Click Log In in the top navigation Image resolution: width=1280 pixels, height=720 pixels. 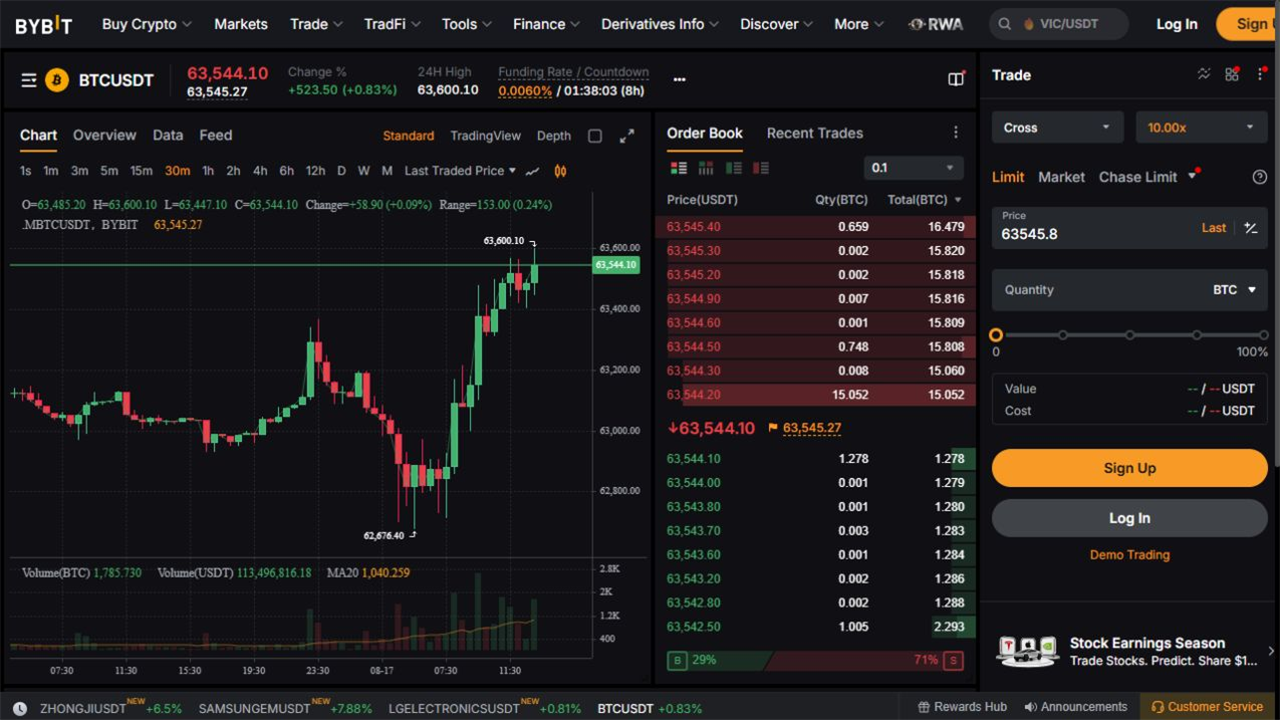[x=1177, y=24]
